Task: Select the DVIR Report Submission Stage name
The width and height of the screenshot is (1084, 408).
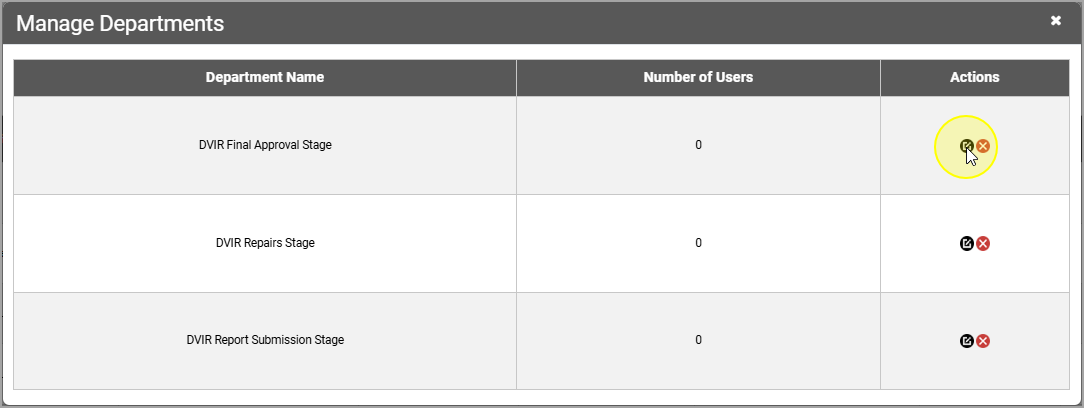Action: point(265,340)
